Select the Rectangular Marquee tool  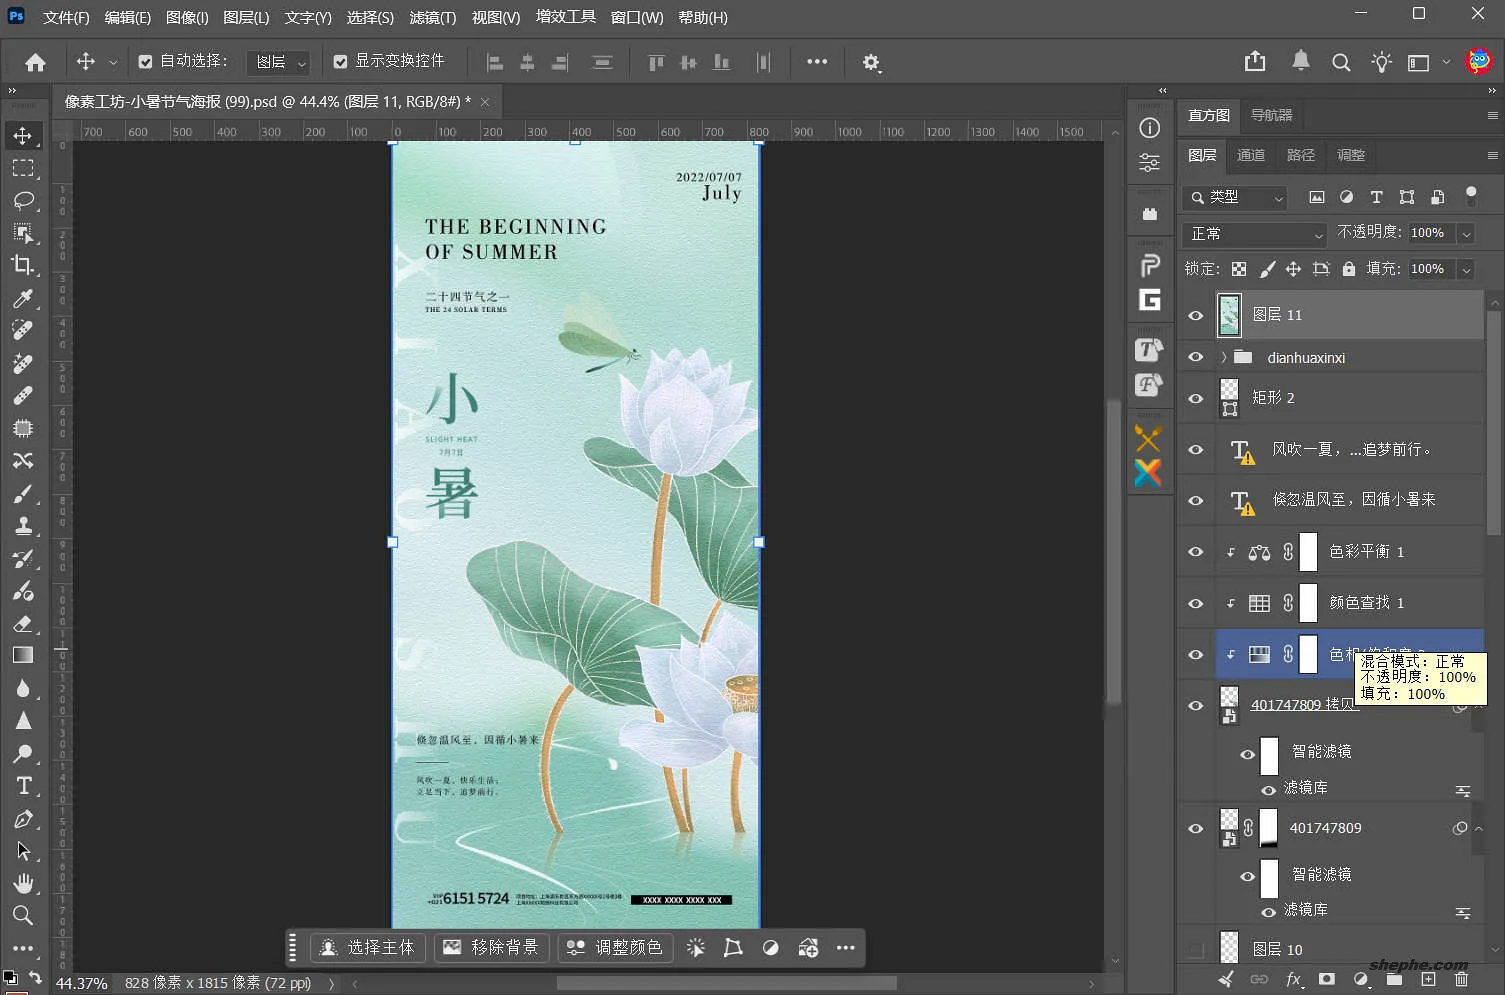tap(23, 168)
